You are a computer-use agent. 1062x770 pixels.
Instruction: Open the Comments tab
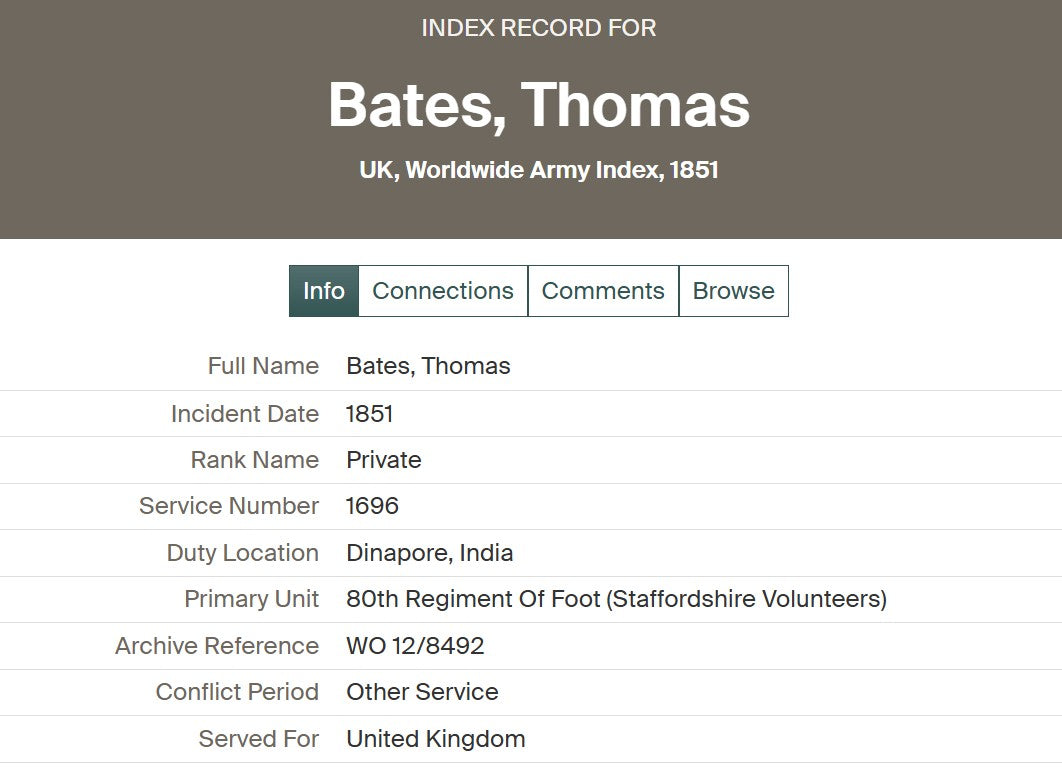[x=603, y=291]
